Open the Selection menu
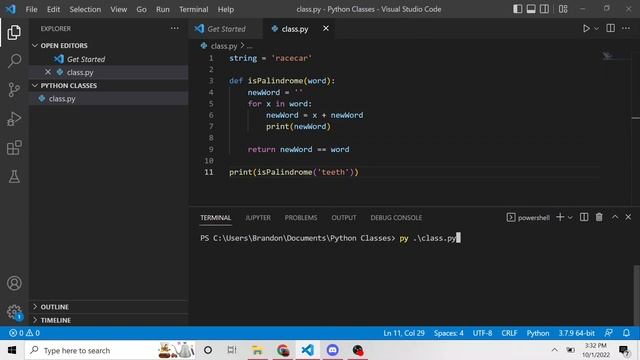Screen dimensions: 640x360 (85, 9)
